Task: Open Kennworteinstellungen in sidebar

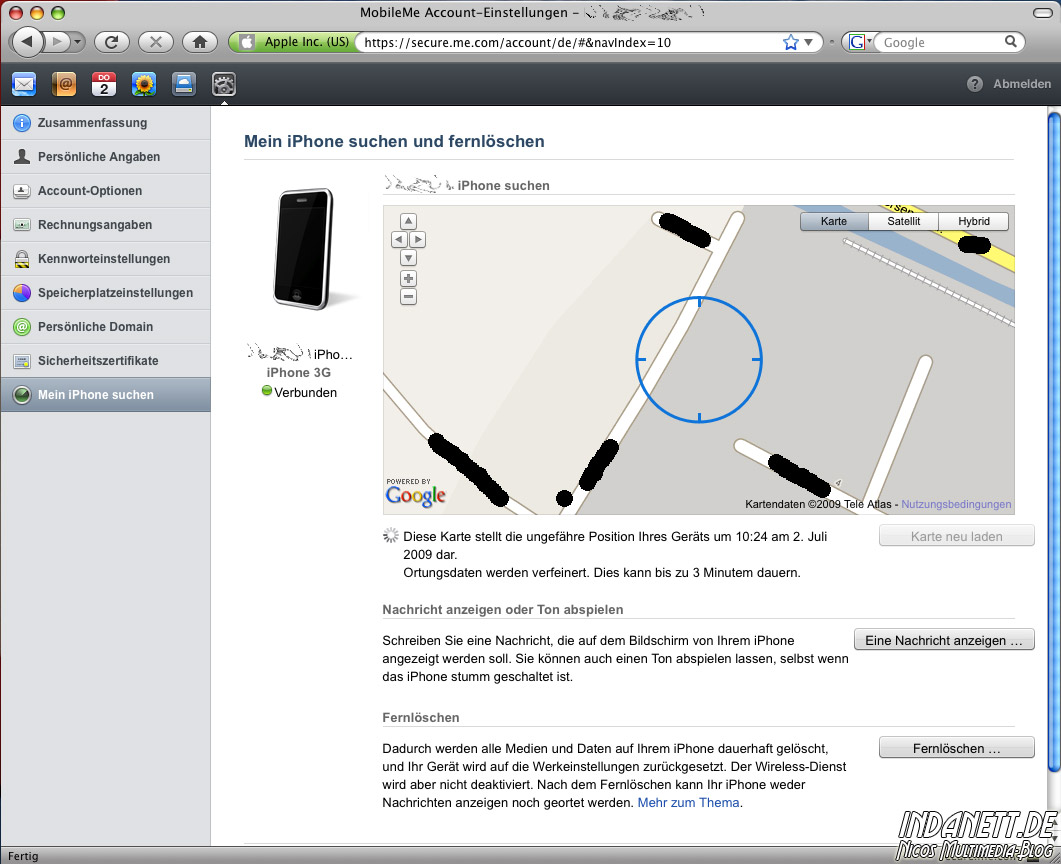Action: click(106, 258)
